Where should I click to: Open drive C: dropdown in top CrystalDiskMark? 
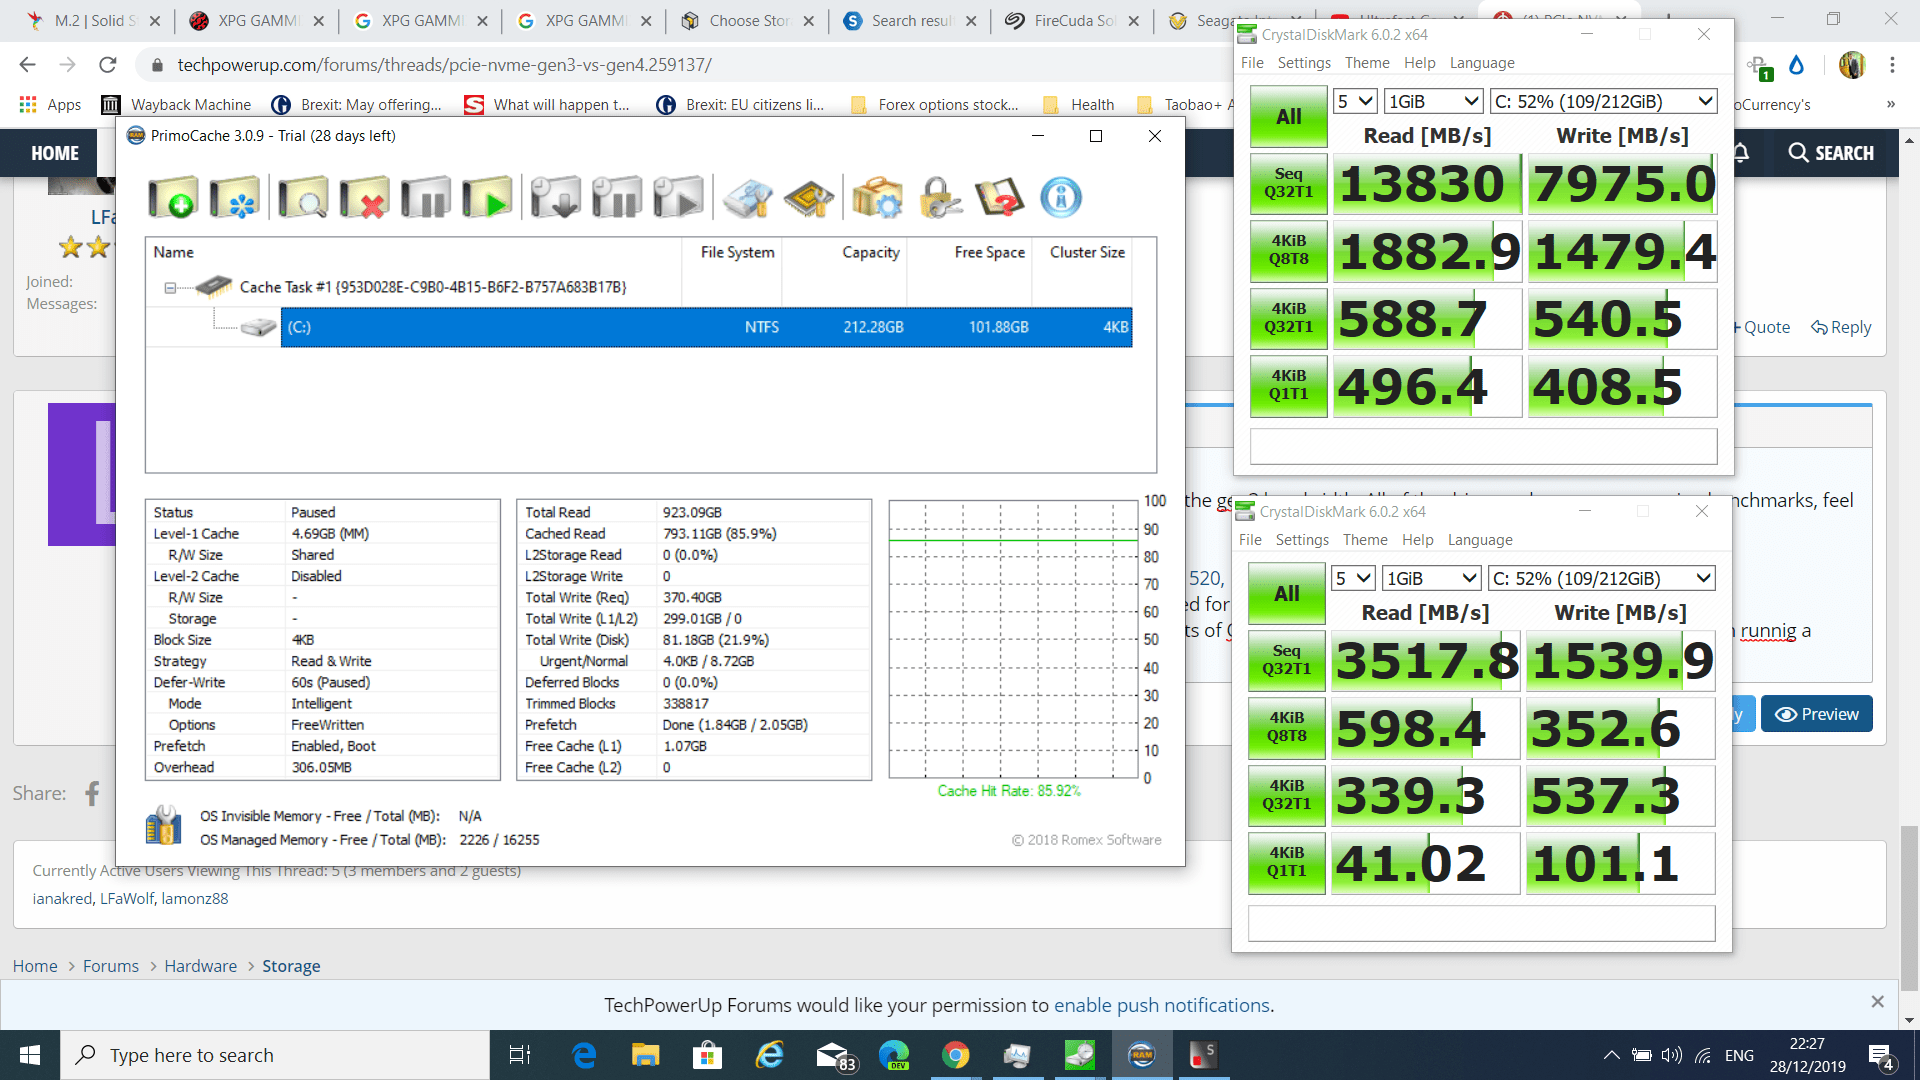1603,101
